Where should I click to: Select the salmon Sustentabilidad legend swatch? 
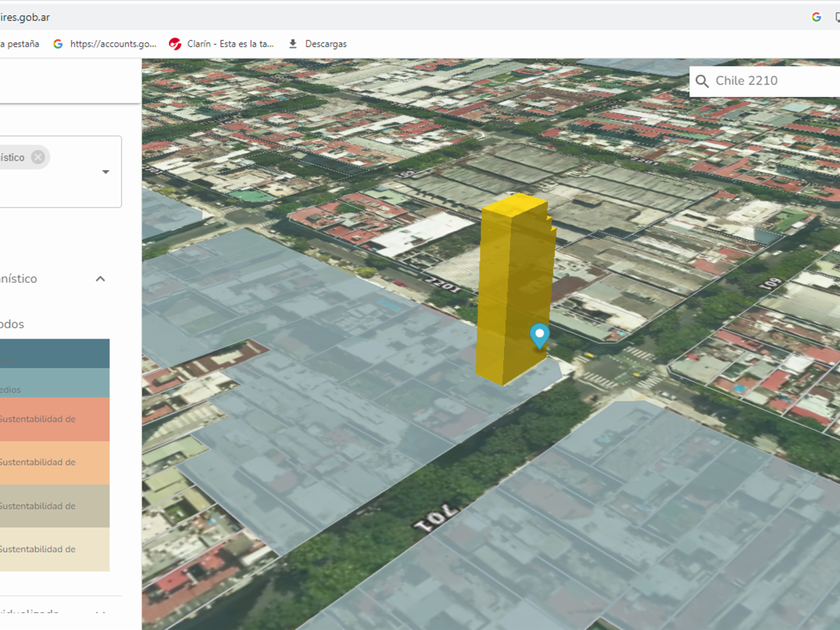point(54,419)
